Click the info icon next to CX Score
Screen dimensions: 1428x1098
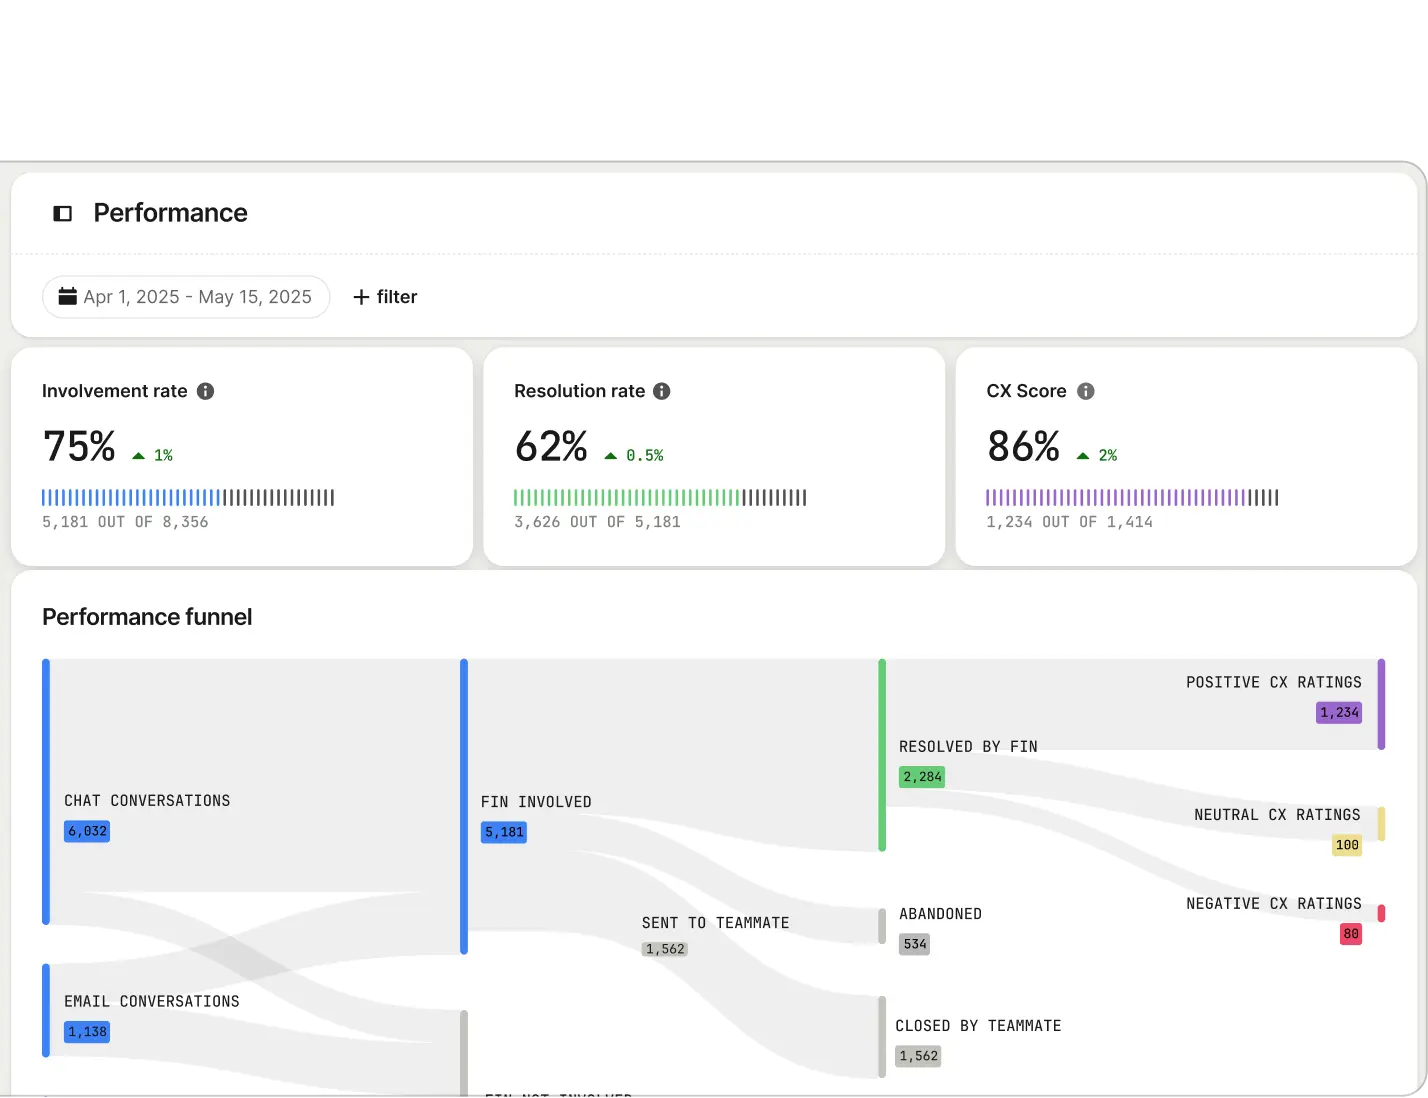[1085, 391]
